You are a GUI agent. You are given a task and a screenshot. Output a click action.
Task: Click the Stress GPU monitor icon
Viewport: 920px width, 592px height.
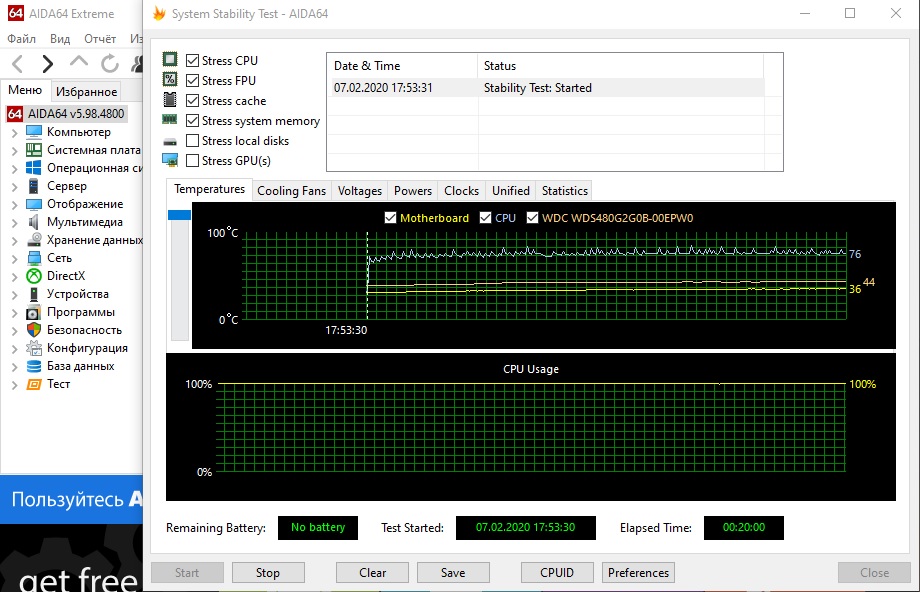(x=170, y=160)
